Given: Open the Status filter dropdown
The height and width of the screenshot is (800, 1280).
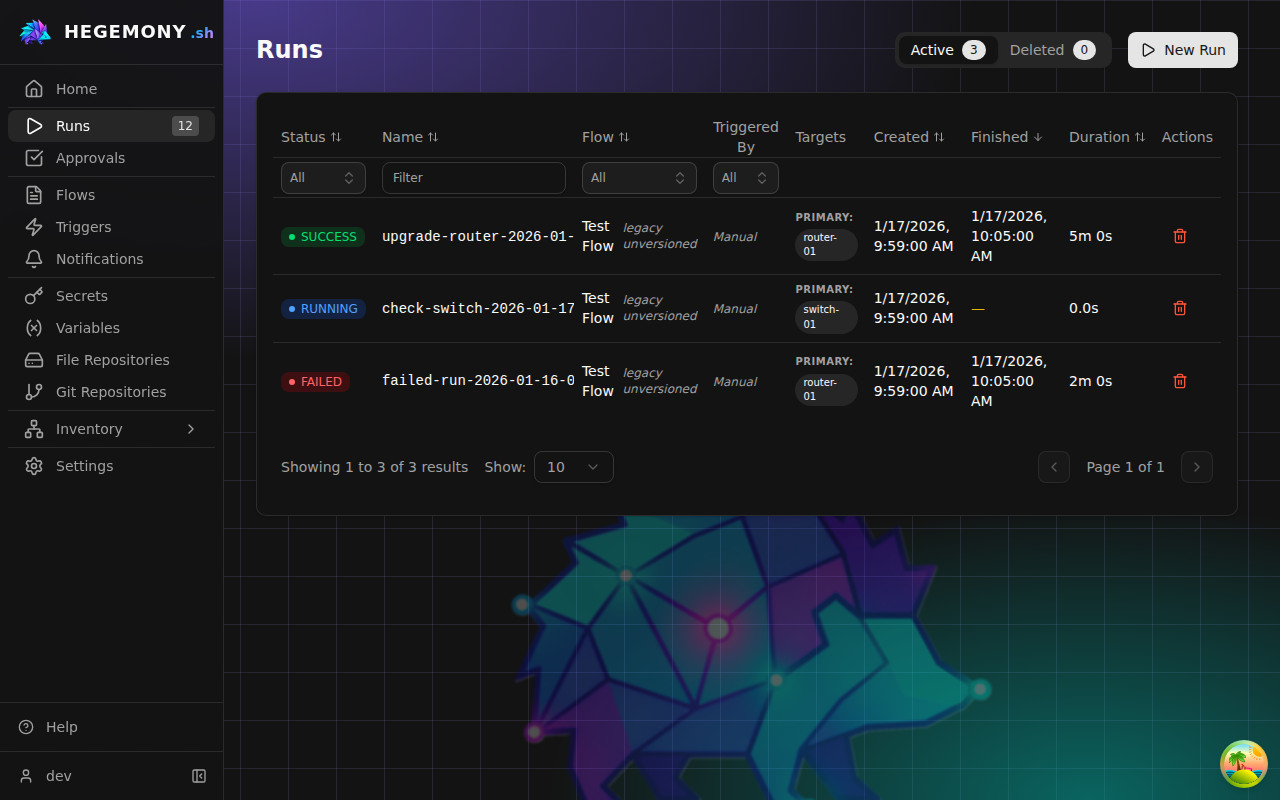Looking at the screenshot, I should tap(323, 178).
